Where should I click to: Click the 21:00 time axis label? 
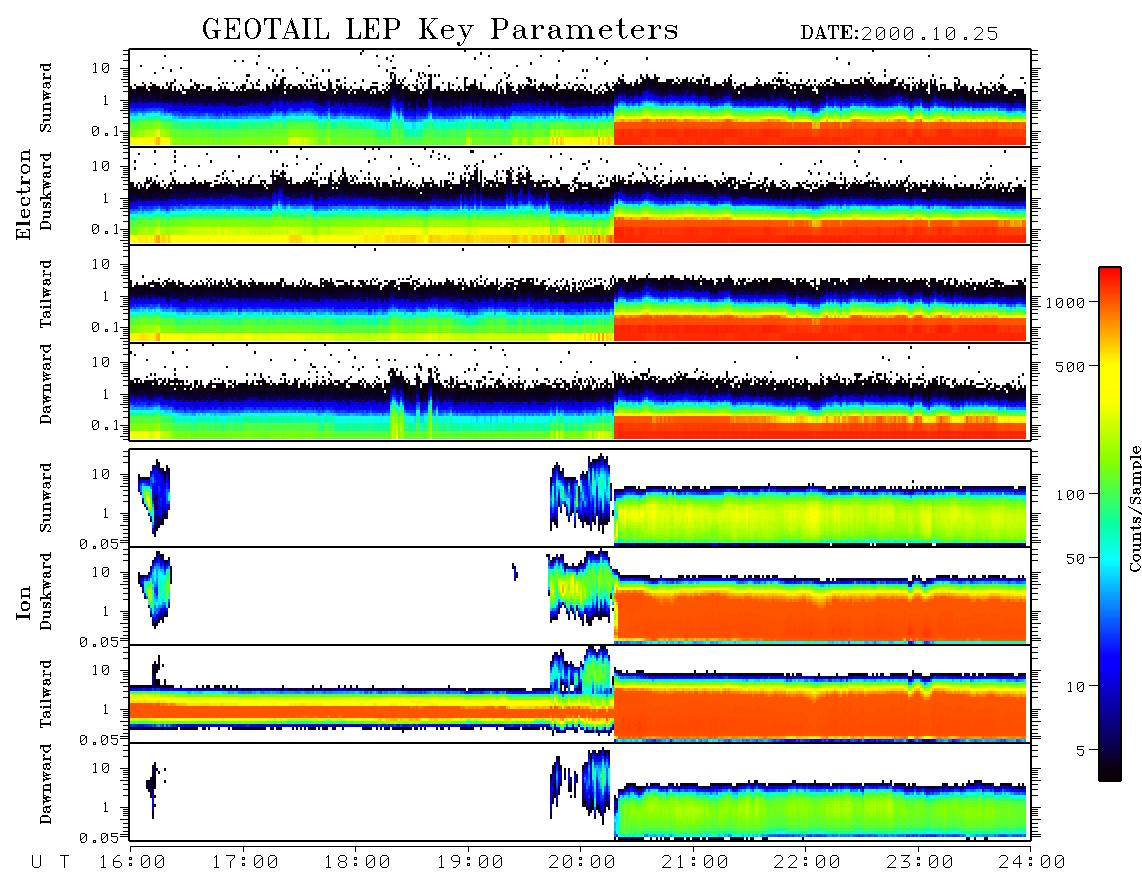click(695, 863)
